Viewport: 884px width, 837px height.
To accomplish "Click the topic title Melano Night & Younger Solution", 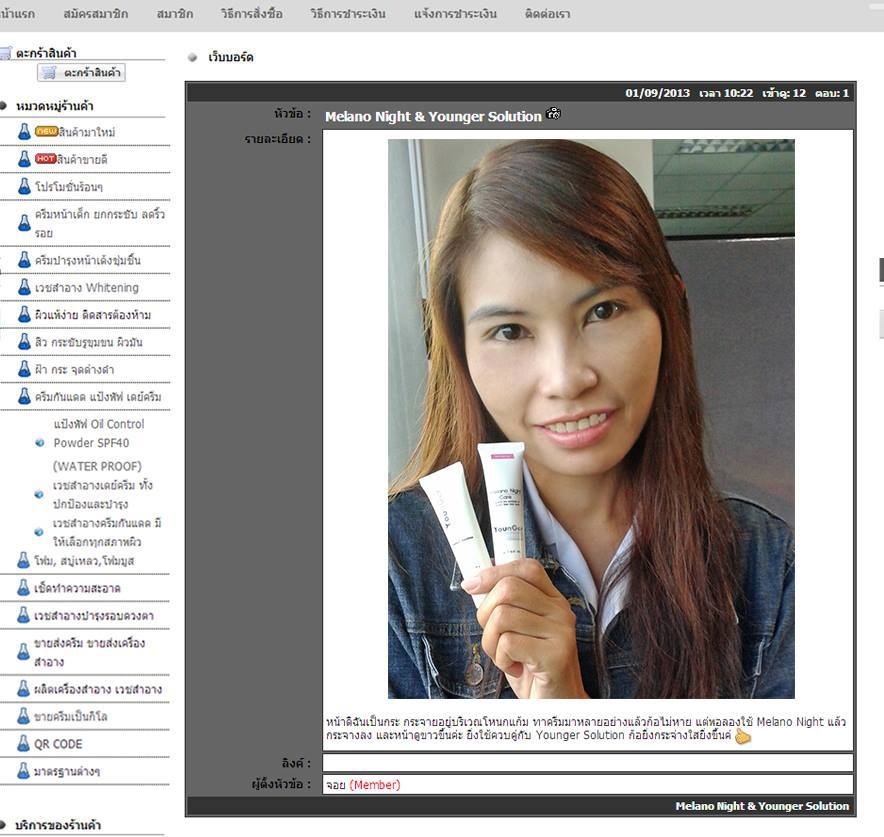I will (x=433, y=116).
